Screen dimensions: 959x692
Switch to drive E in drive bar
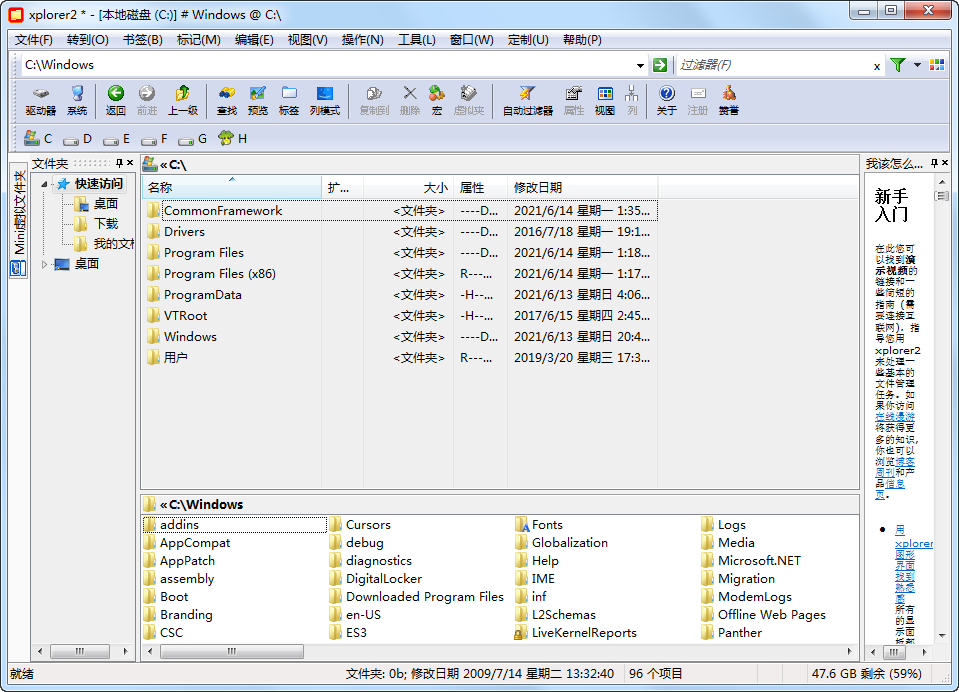click(x=116, y=139)
